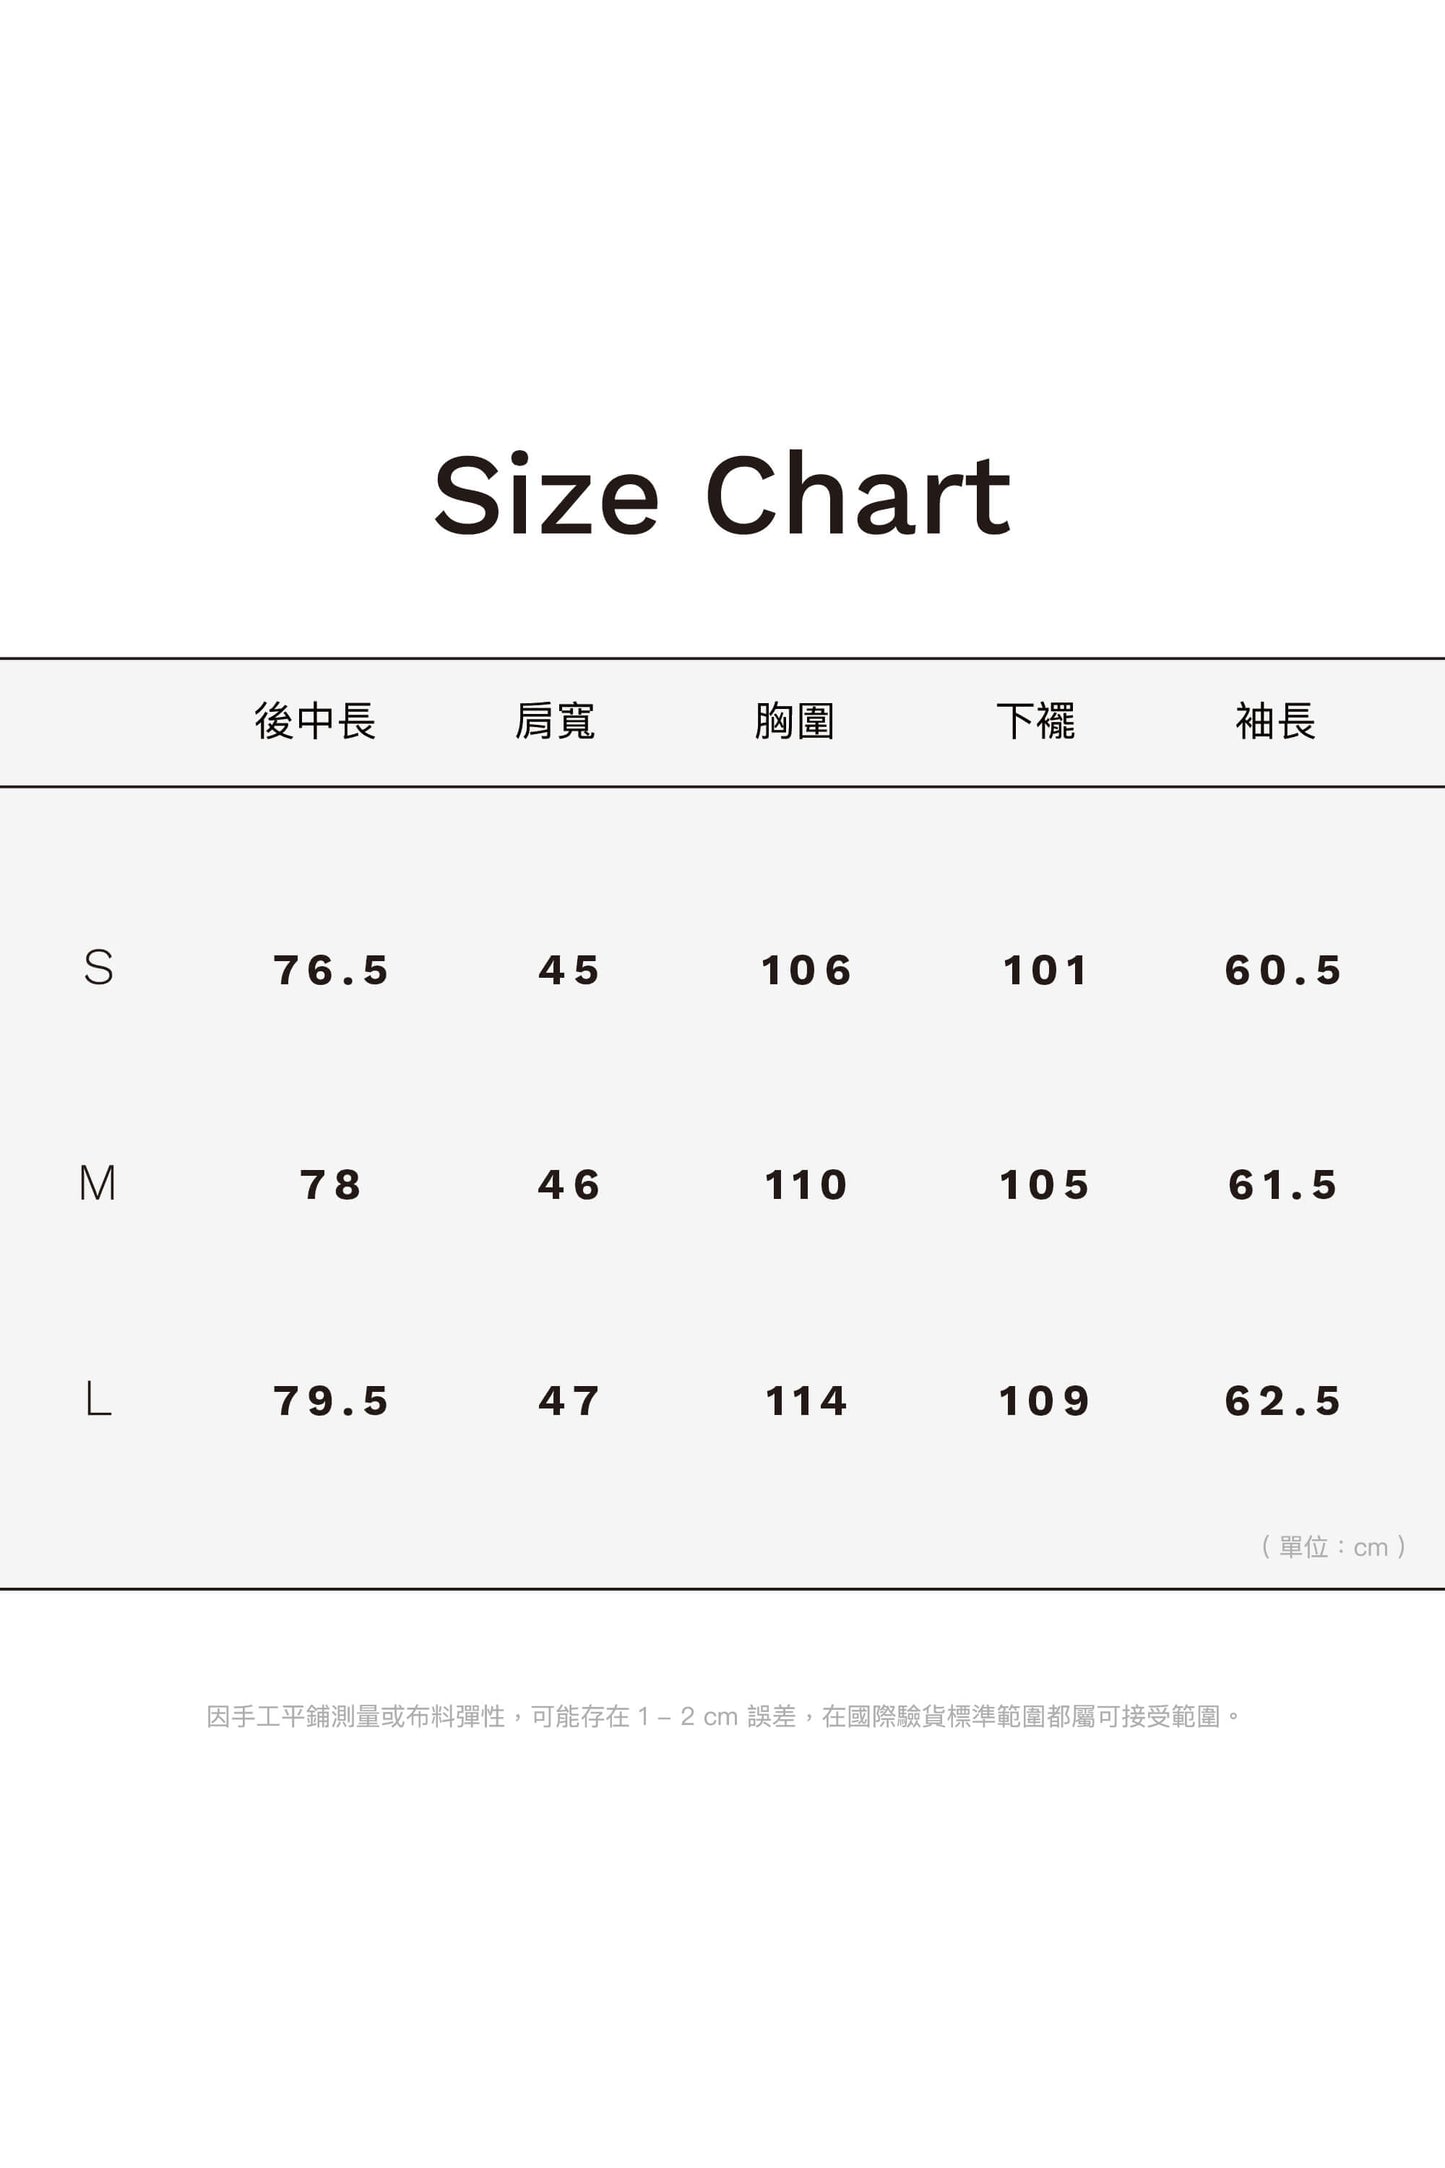Click the 單位:cm unit note

click(x=1334, y=1547)
